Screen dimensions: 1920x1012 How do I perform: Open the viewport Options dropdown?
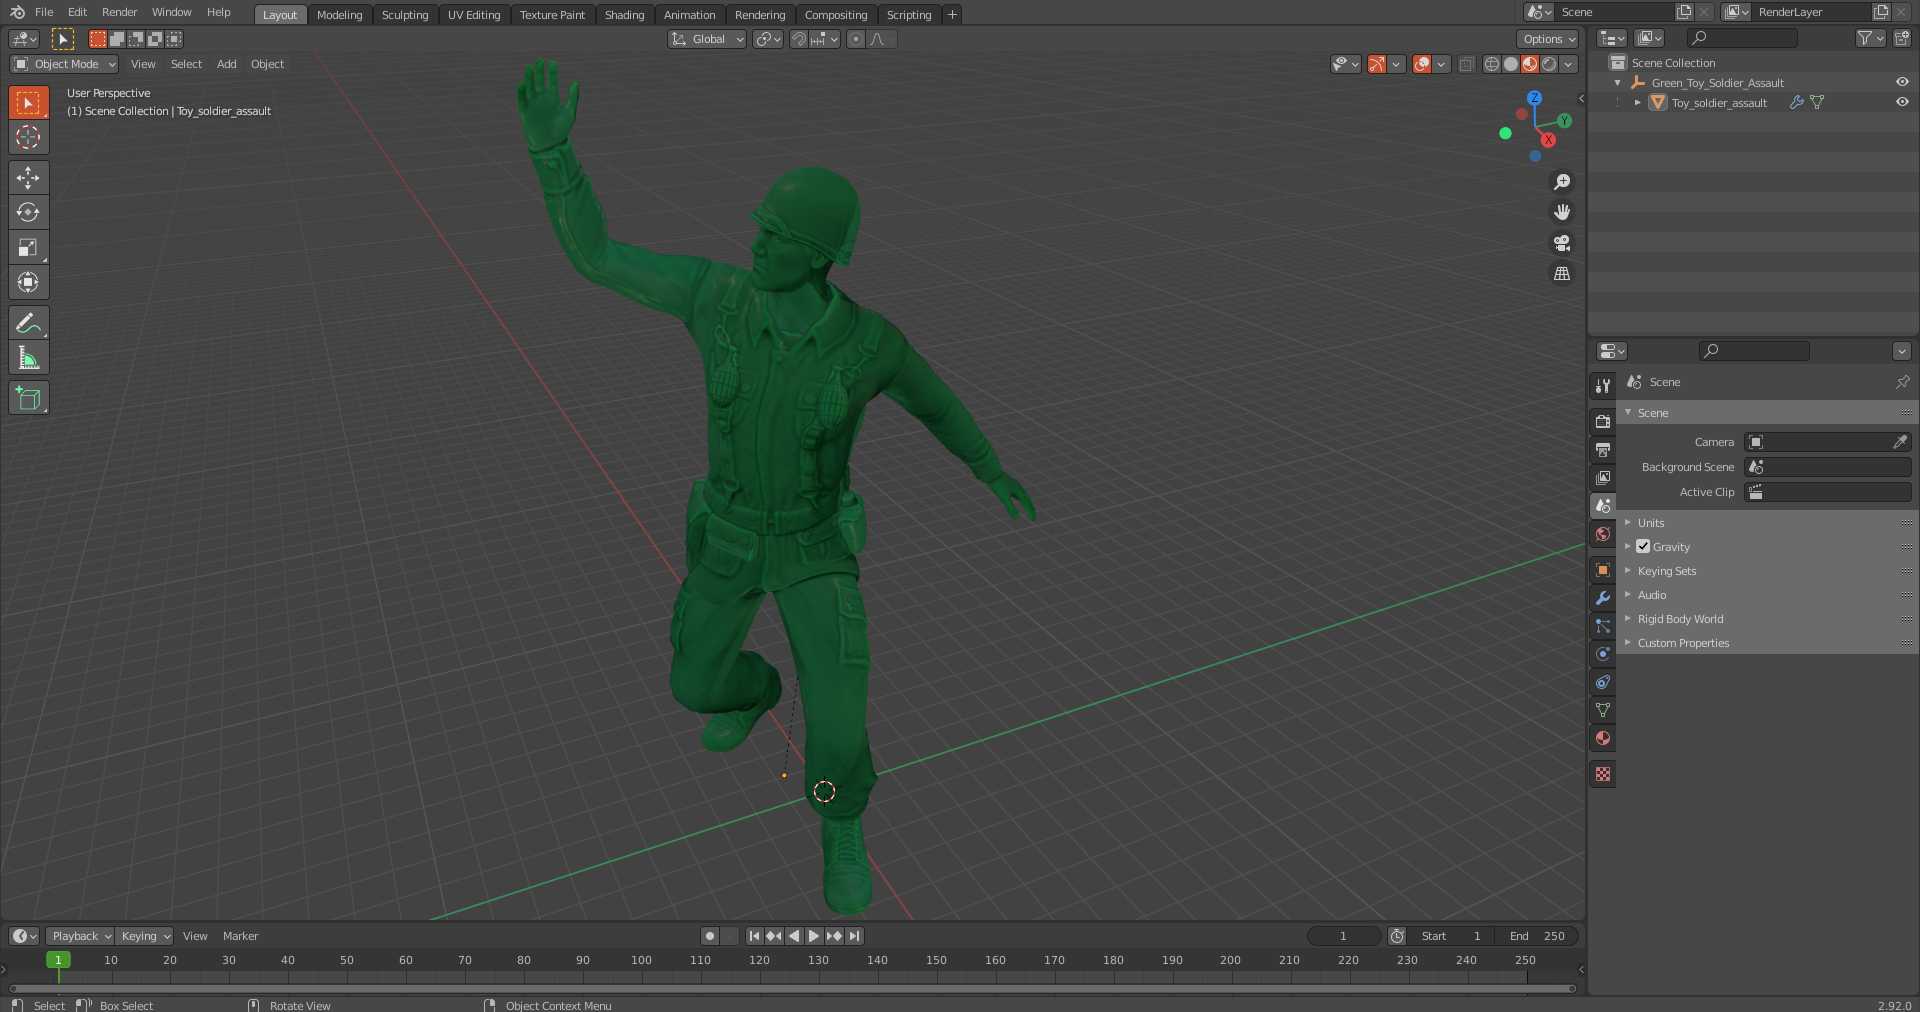pos(1548,39)
